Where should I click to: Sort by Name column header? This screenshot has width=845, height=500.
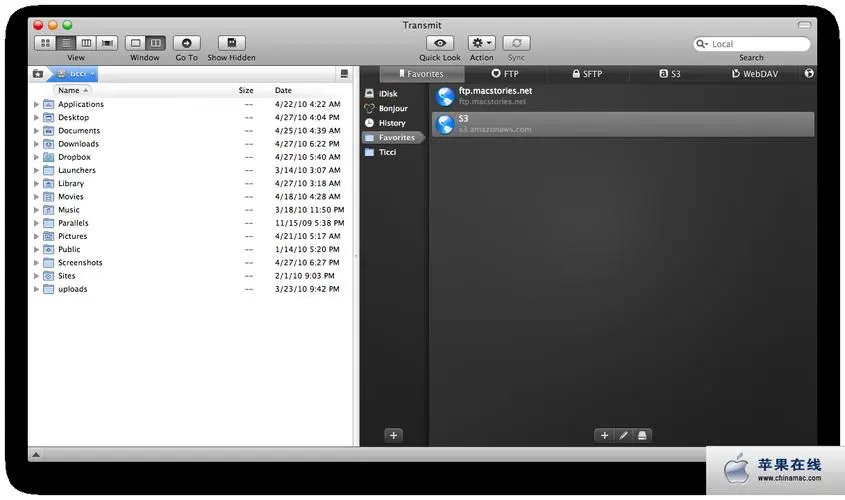point(73,90)
